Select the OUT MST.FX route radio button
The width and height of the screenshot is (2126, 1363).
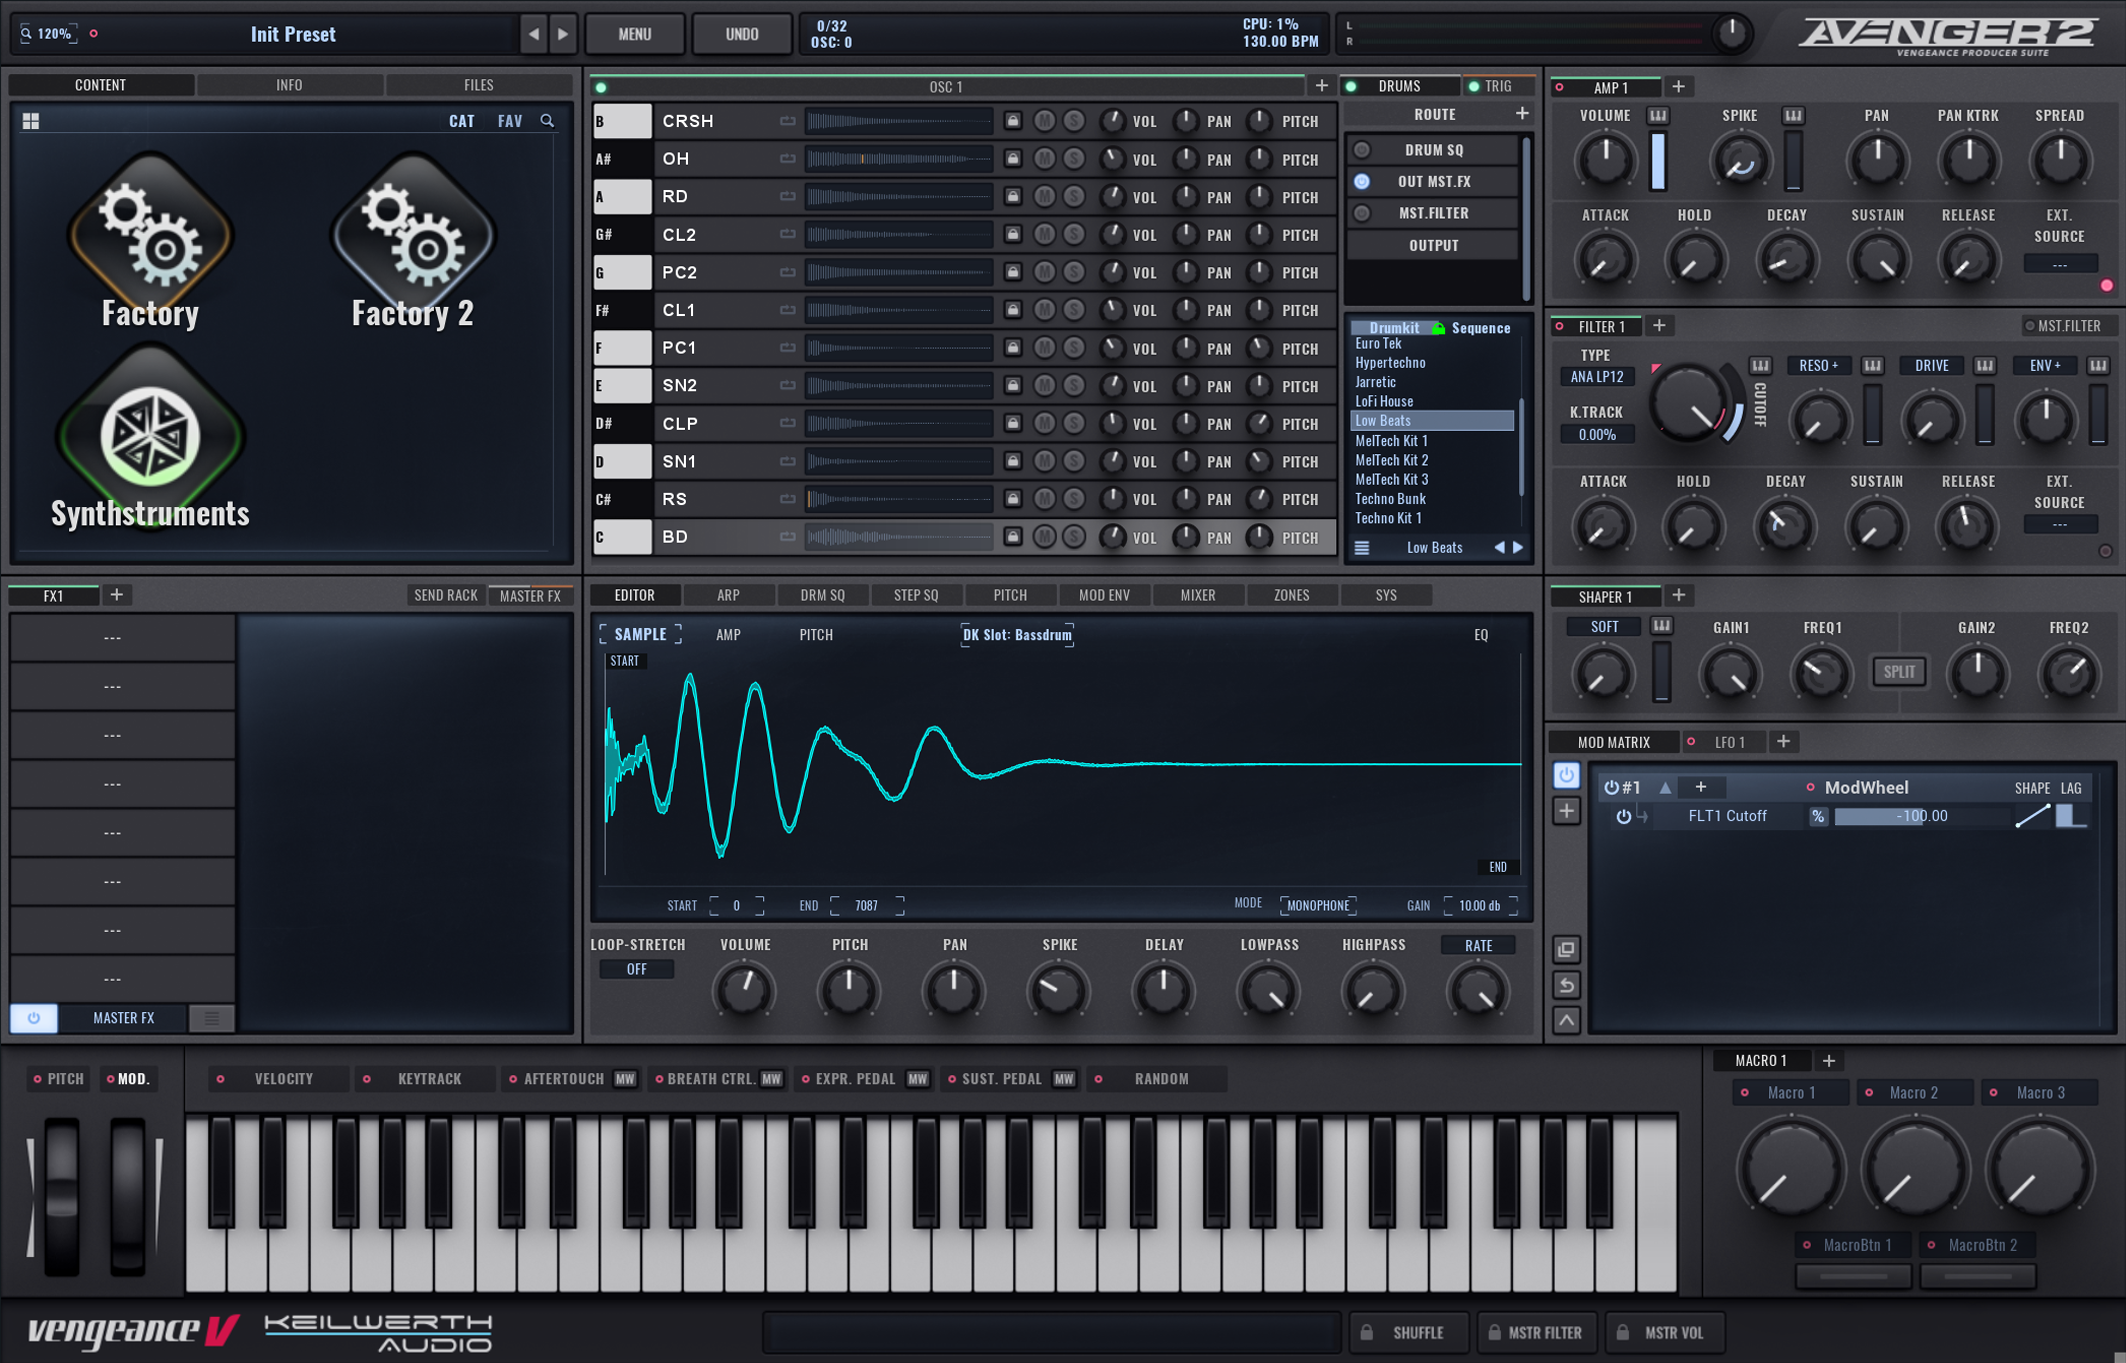point(1362,181)
